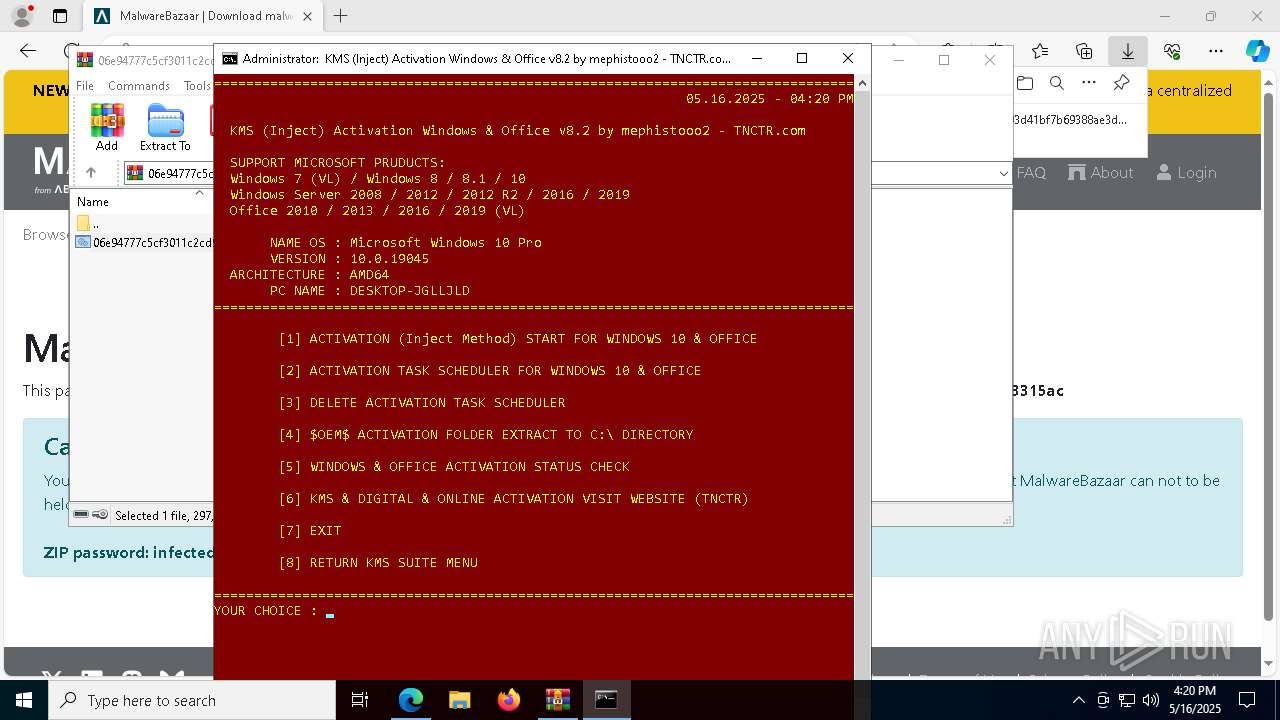Click option [8] Return KMS Suite Menu
1280x720 pixels.
[377, 563]
